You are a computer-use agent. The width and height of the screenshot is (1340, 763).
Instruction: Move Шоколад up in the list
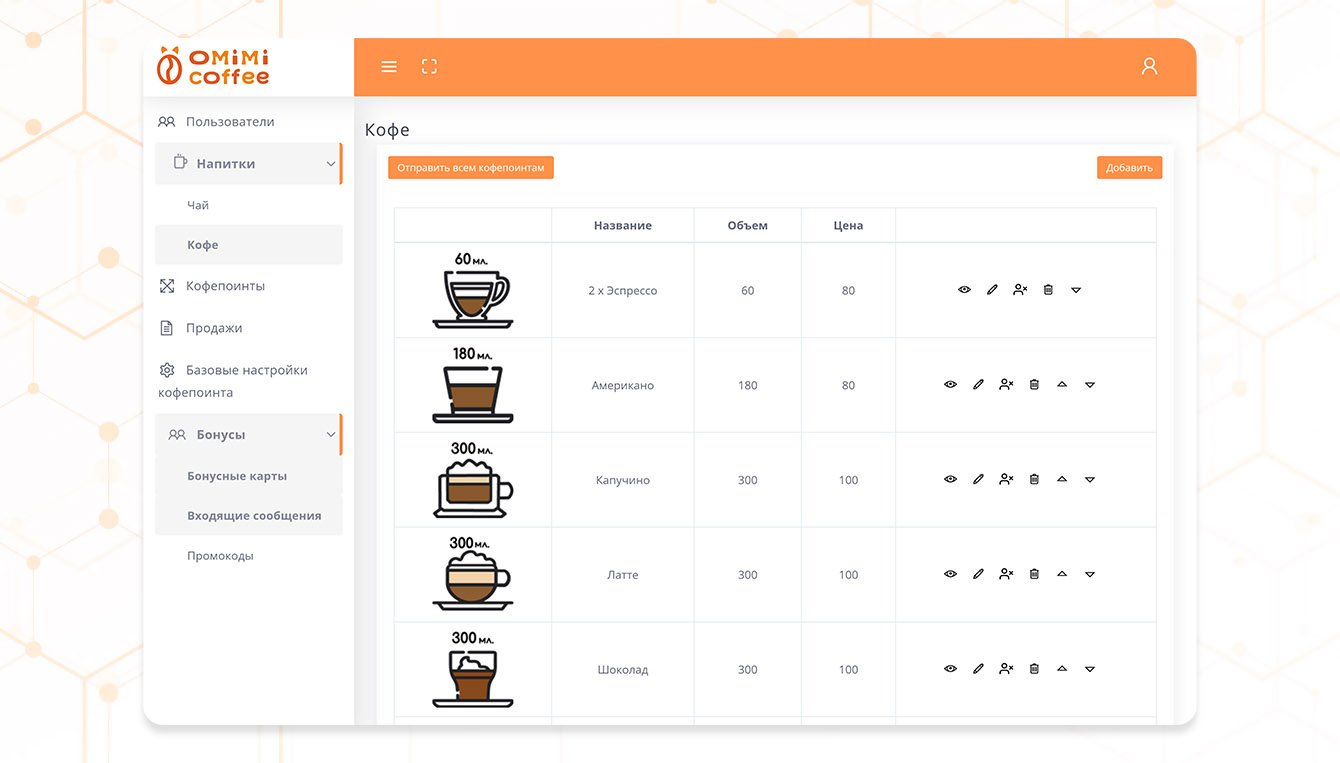click(1062, 670)
